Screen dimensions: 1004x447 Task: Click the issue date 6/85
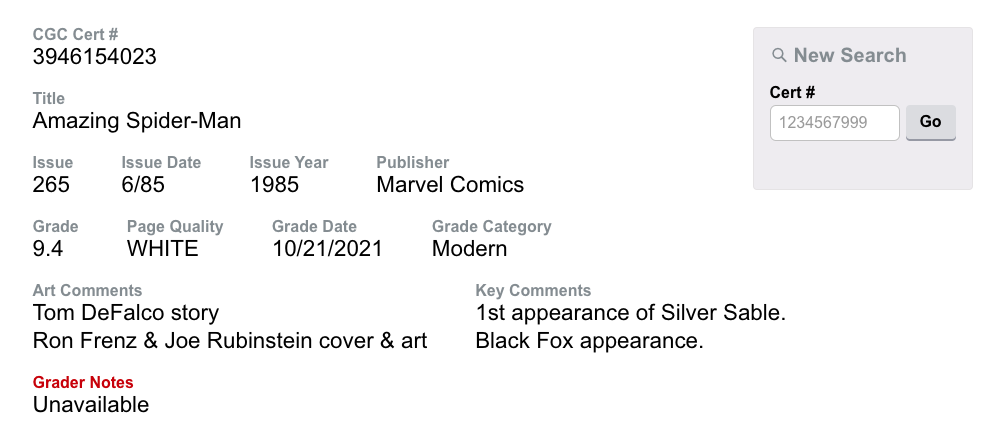click(x=143, y=185)
